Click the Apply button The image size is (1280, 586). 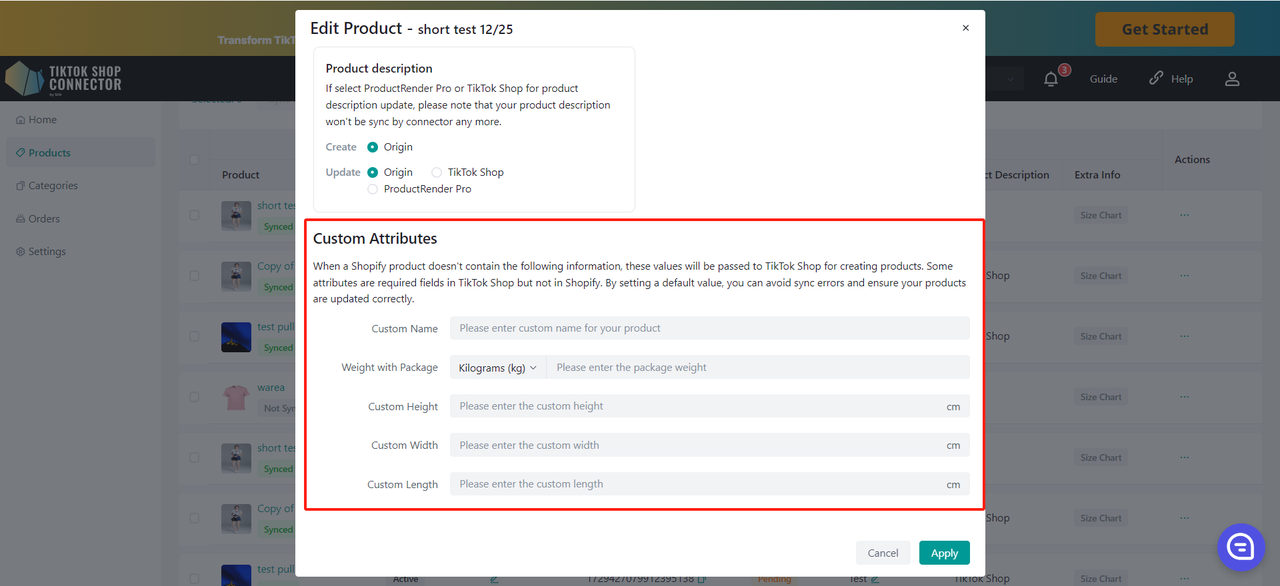(944, 553)
